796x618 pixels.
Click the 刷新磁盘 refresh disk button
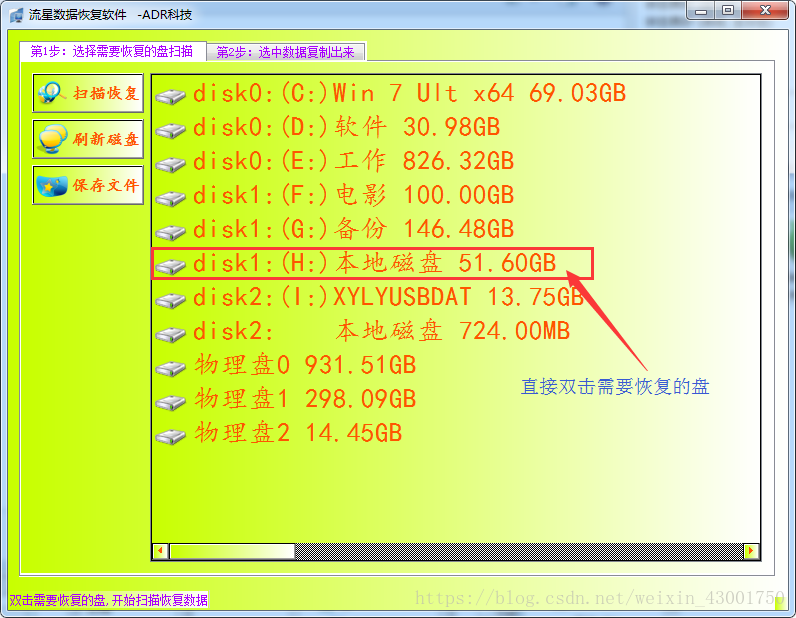click(x=88, y=139)
